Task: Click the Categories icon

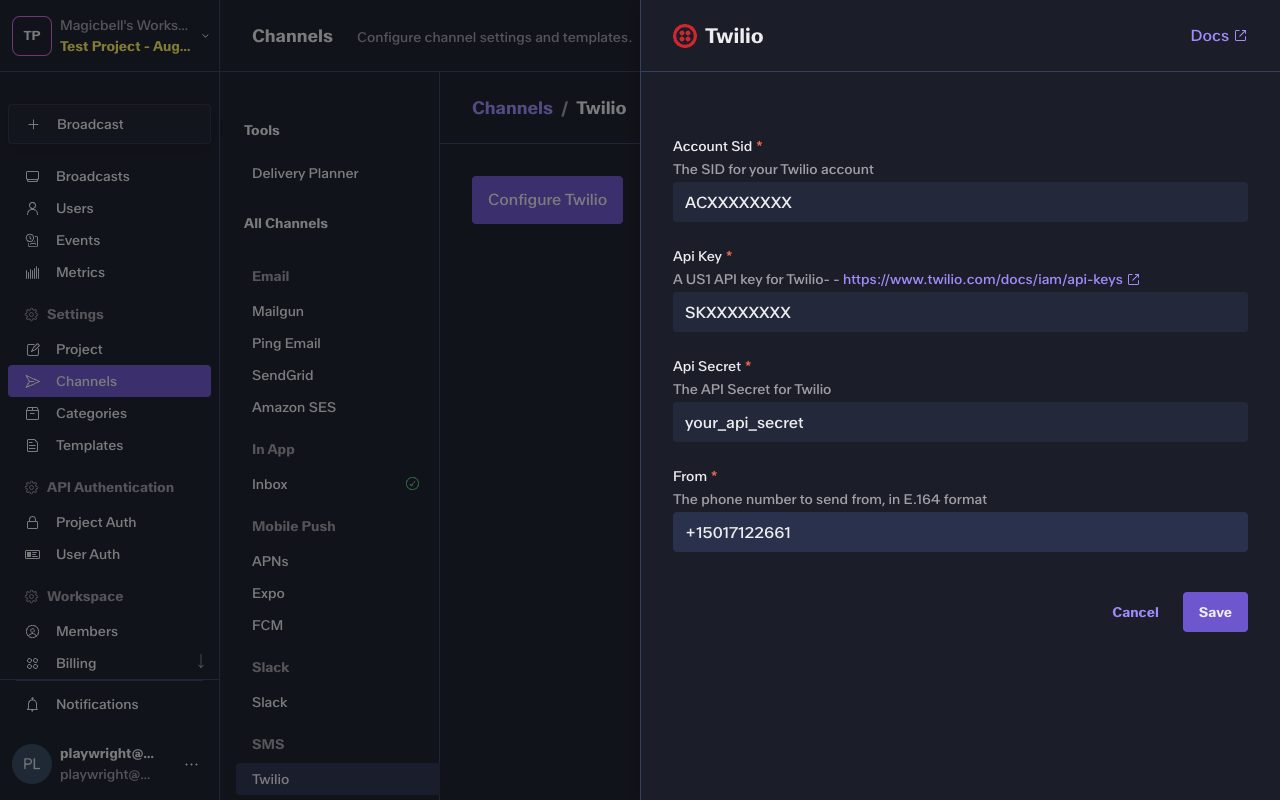Action: [32, 413]
